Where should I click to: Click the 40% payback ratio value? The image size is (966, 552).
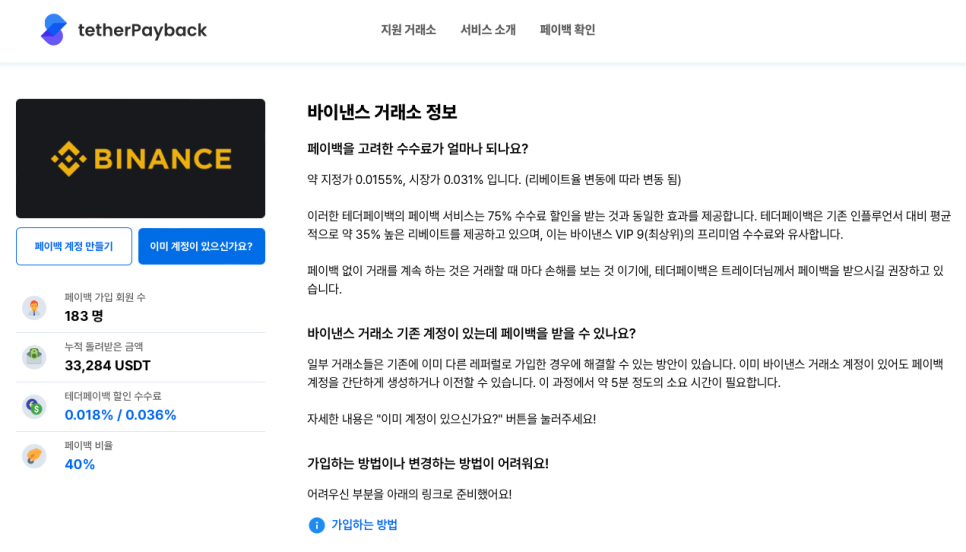[79, 465]
